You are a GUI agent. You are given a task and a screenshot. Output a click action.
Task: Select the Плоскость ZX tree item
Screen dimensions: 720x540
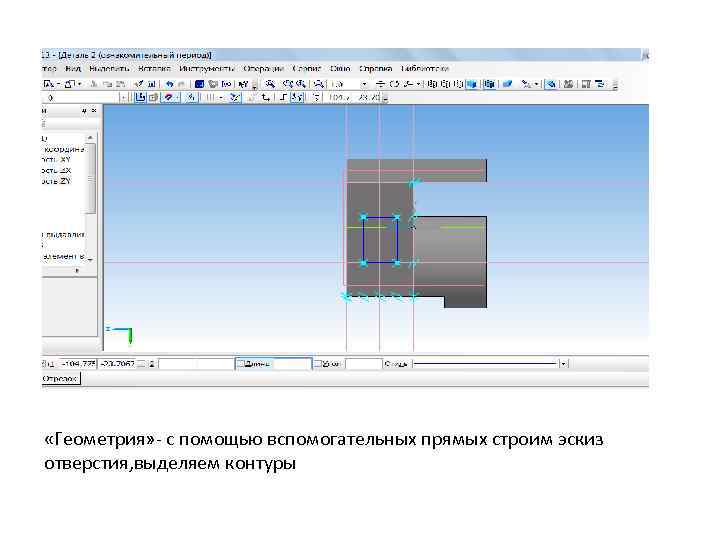[56, 170]
